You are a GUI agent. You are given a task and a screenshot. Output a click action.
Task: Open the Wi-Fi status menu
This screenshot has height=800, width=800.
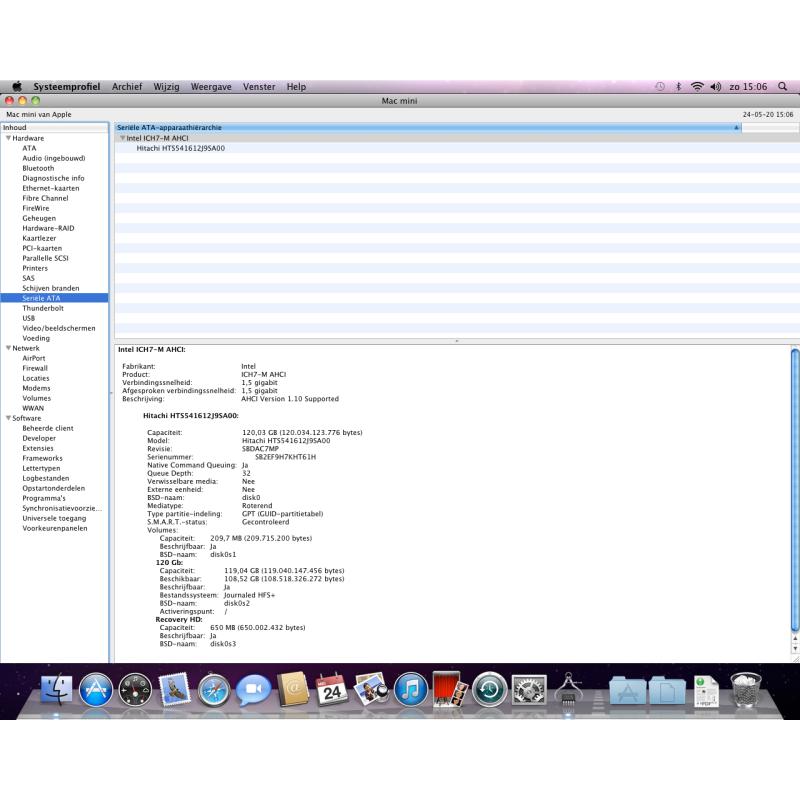pos(696,86)
